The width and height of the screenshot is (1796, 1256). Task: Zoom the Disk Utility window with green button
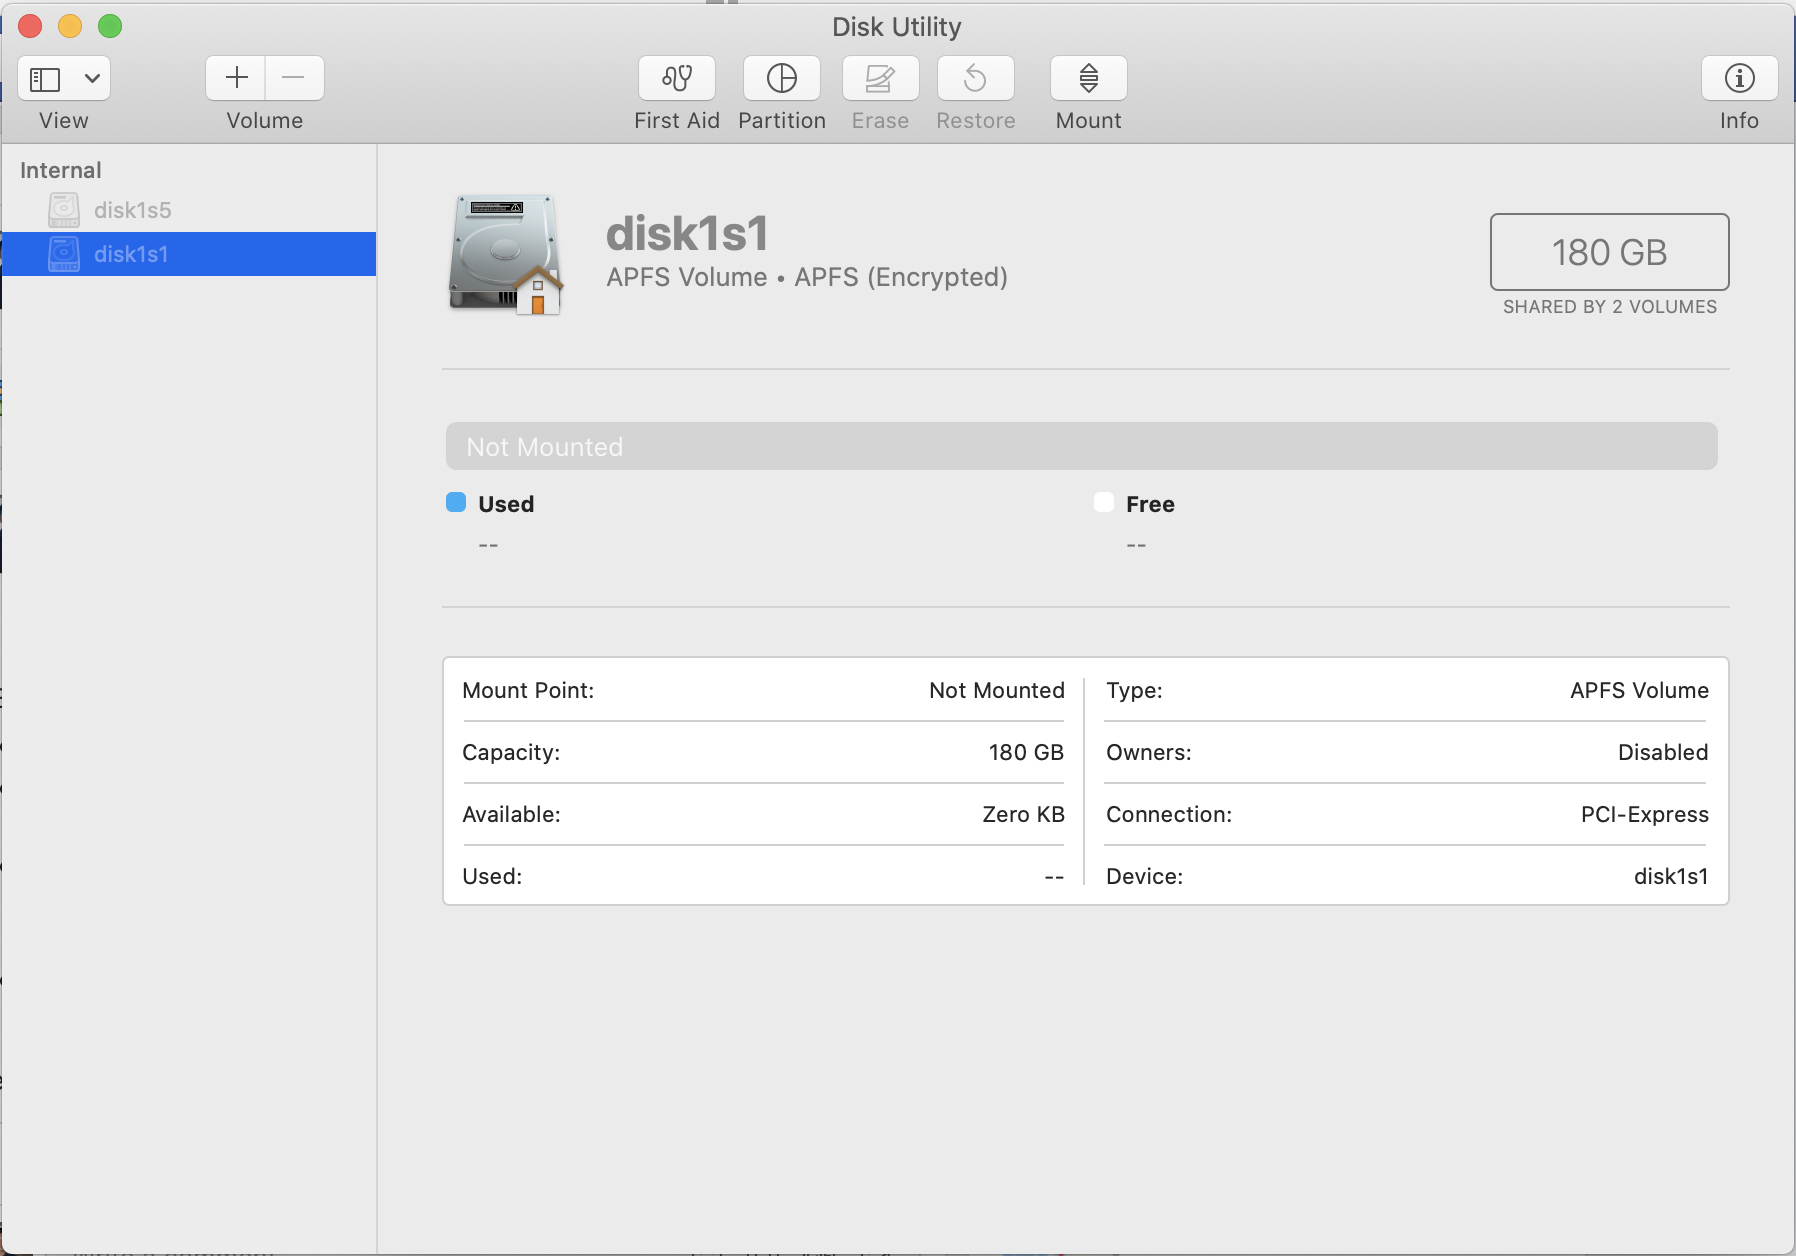click(110, 26)
